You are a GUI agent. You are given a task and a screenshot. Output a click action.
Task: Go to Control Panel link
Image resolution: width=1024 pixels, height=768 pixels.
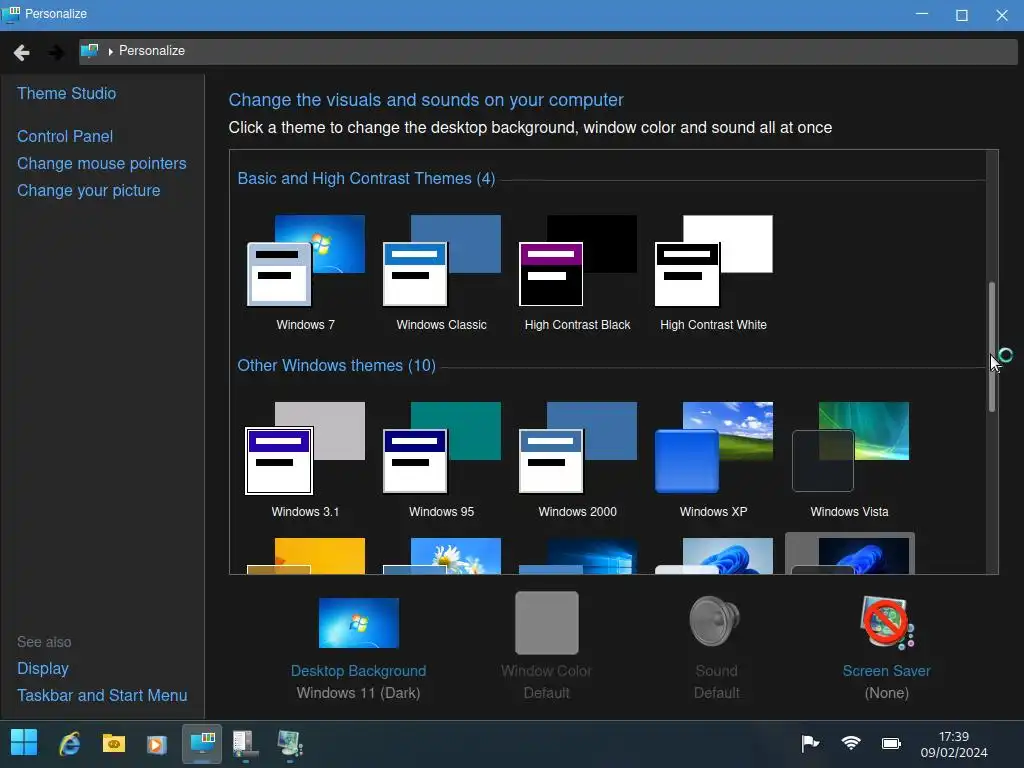coord(65,136)
